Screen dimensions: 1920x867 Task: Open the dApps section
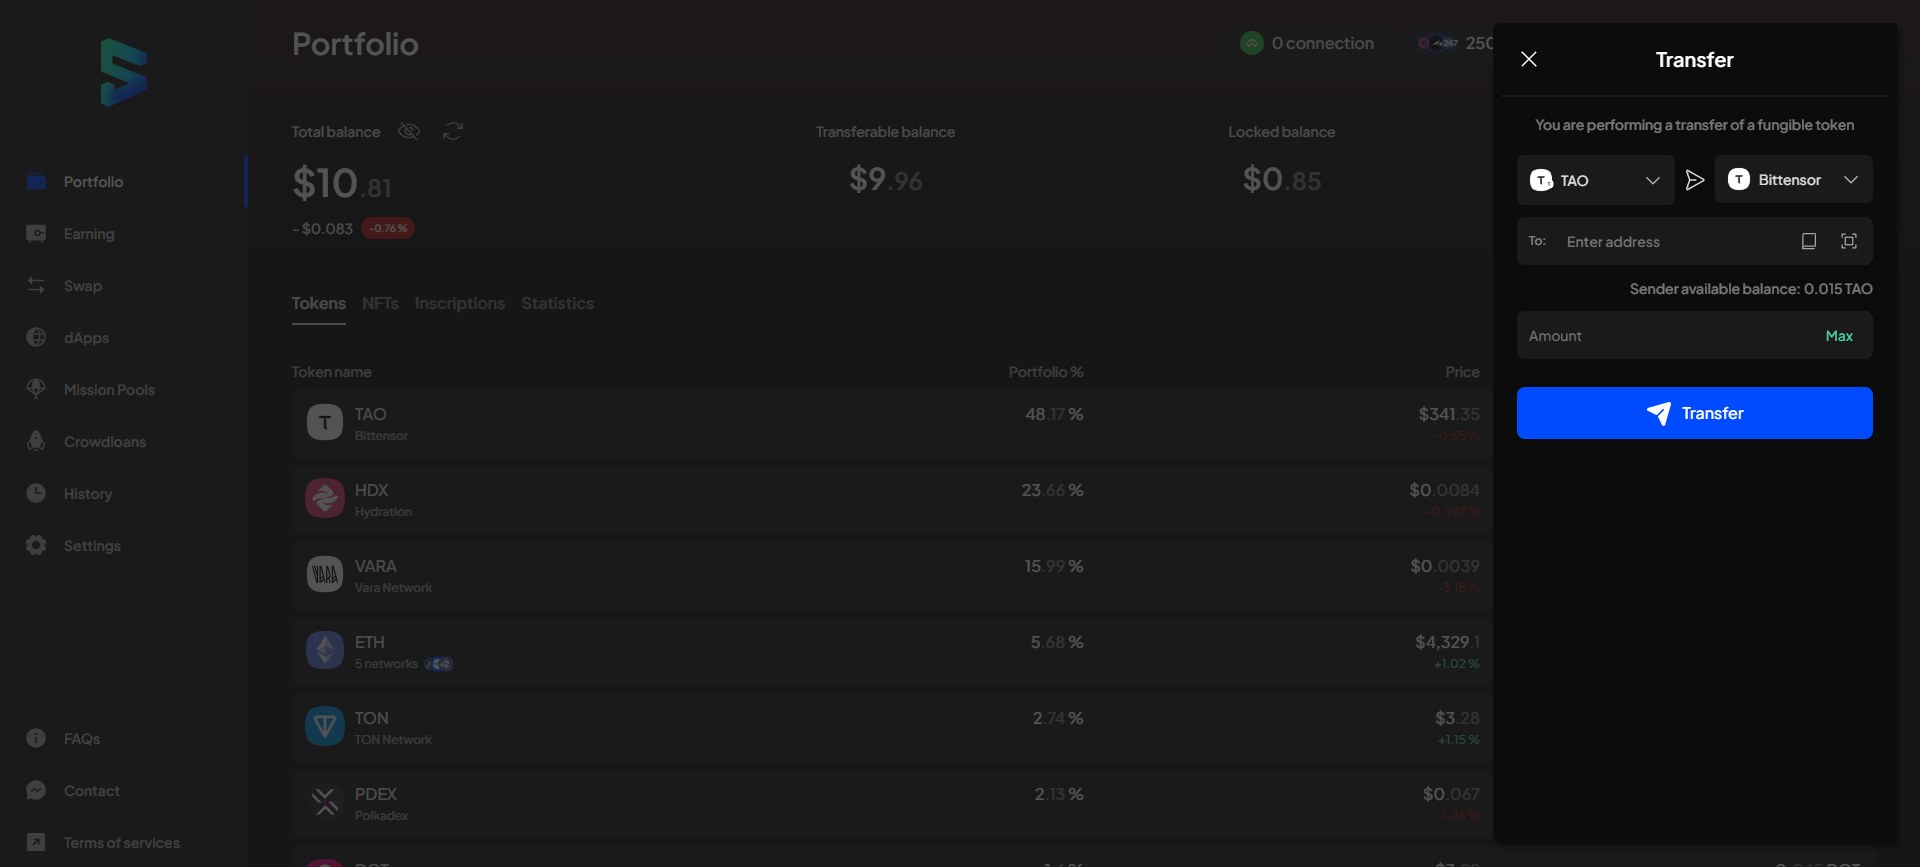[86, 338]
